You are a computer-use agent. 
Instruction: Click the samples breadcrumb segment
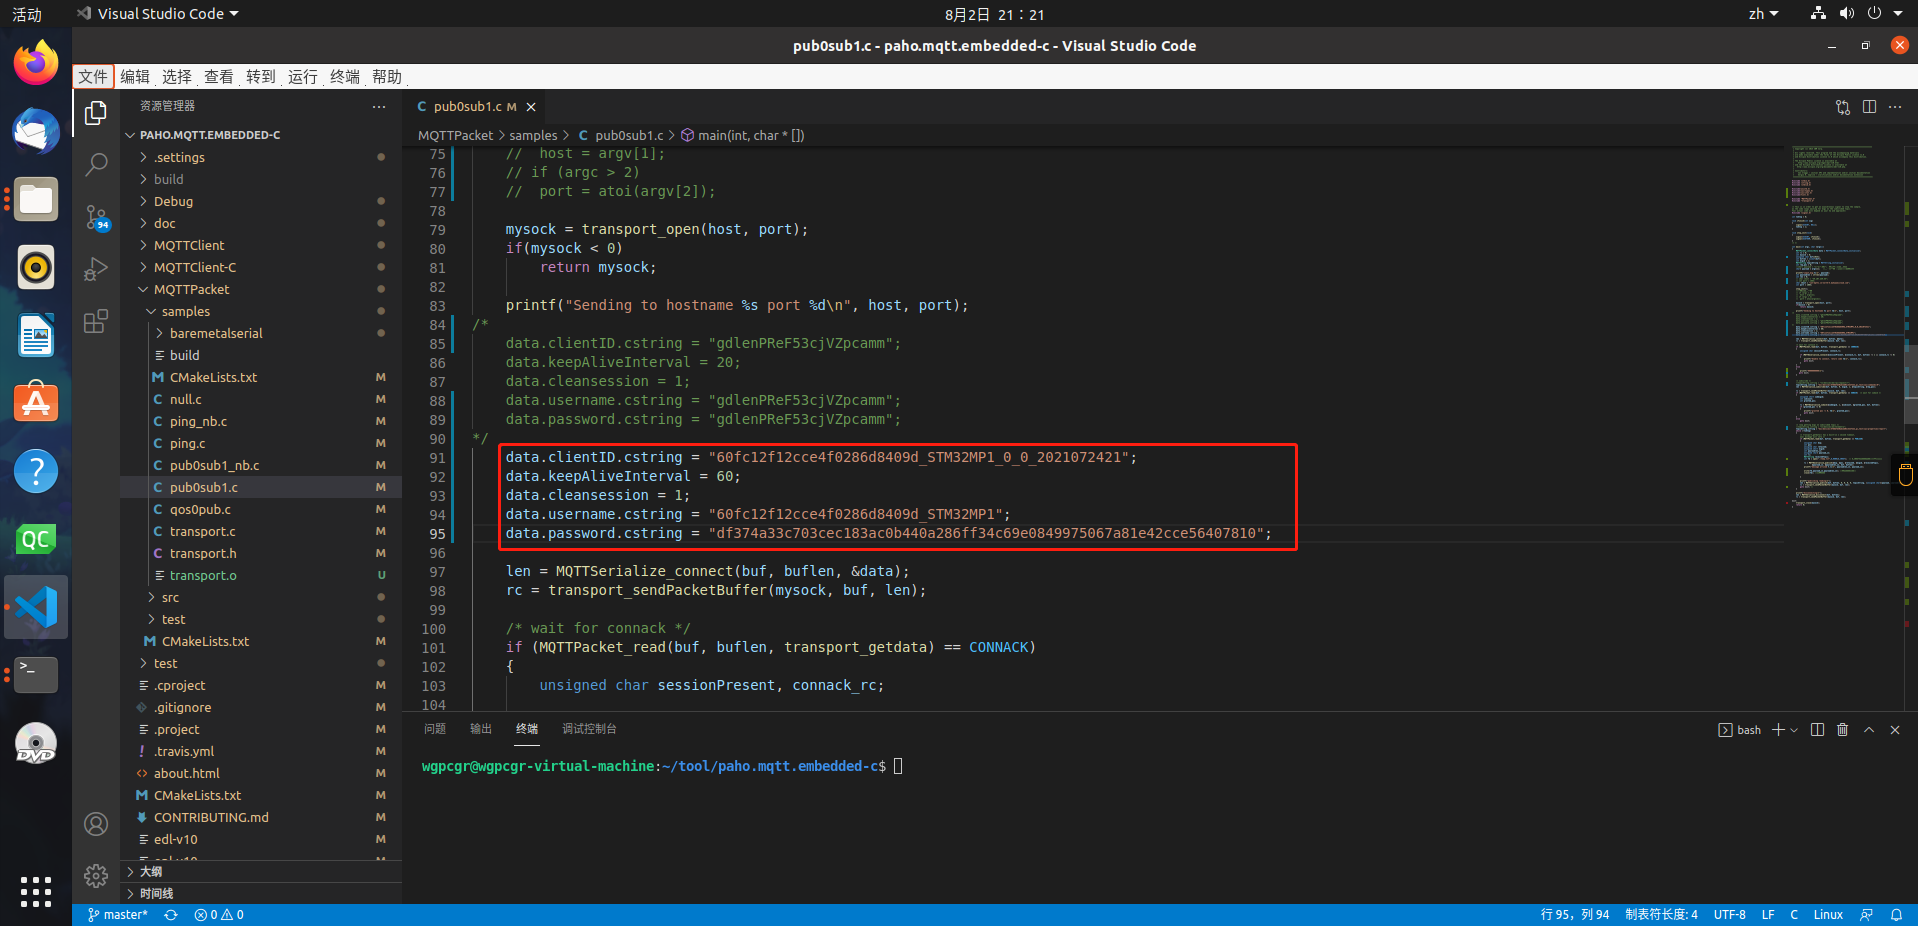[x=533, y=135]
